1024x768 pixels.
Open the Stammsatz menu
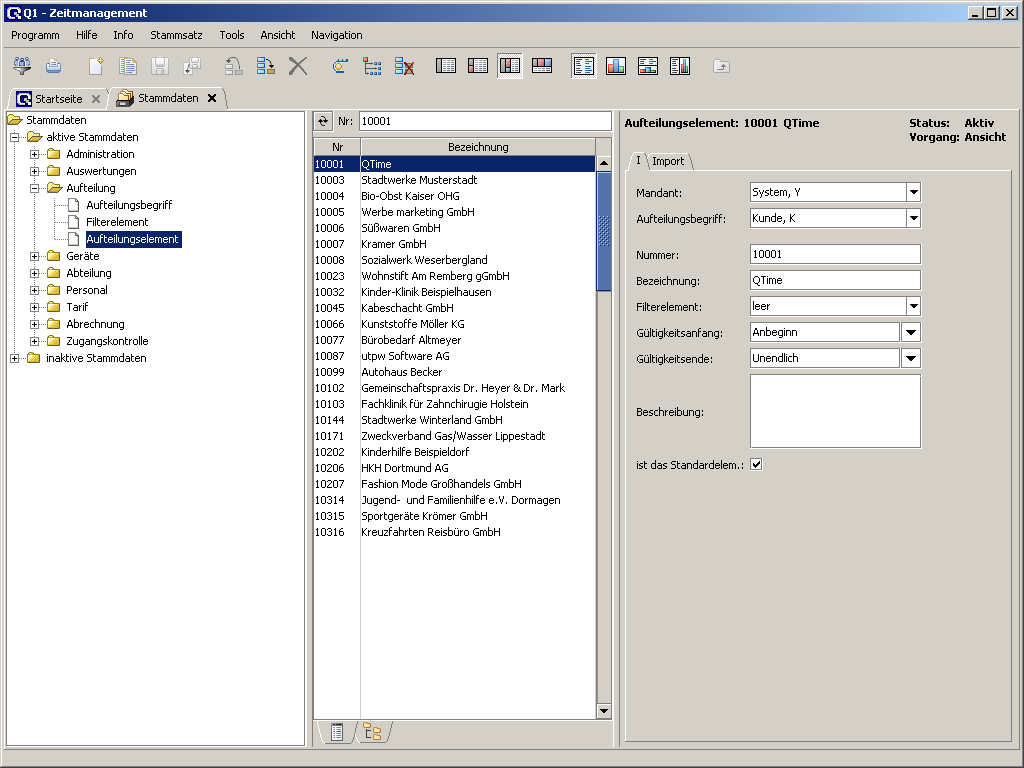(x=176, y=35)
